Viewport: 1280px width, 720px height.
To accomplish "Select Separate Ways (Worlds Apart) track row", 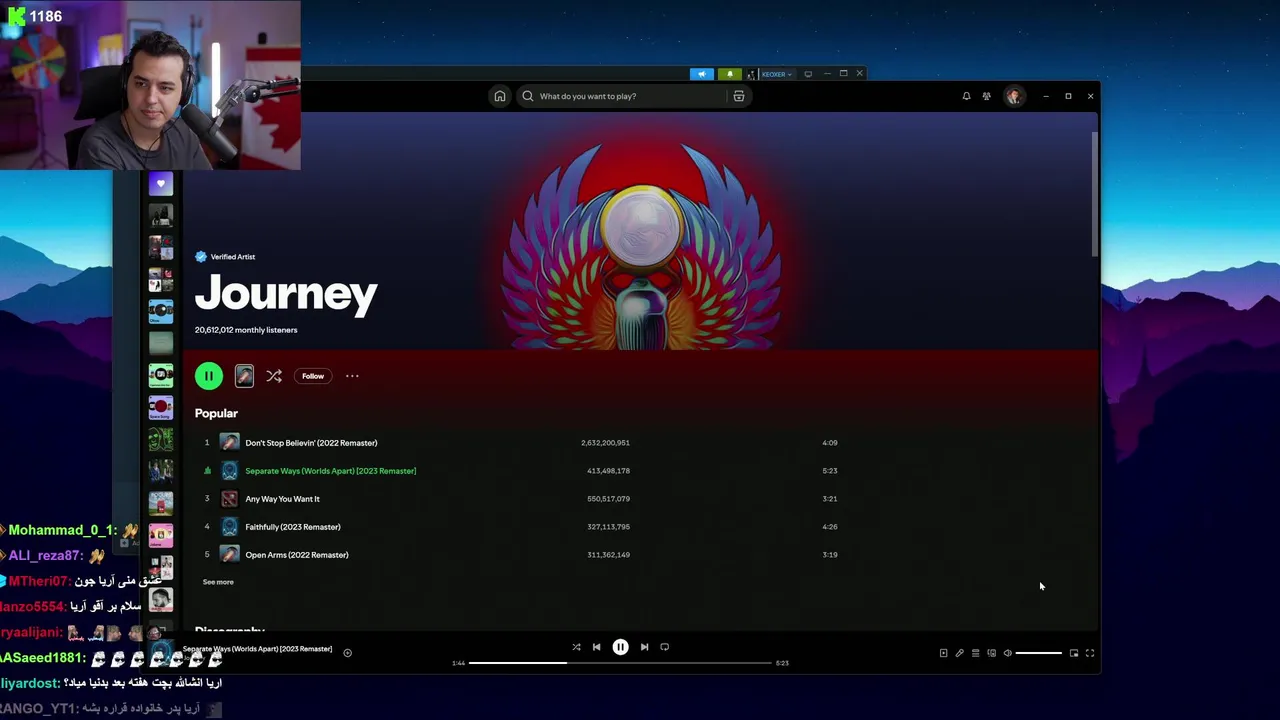I will click(520, 470).
